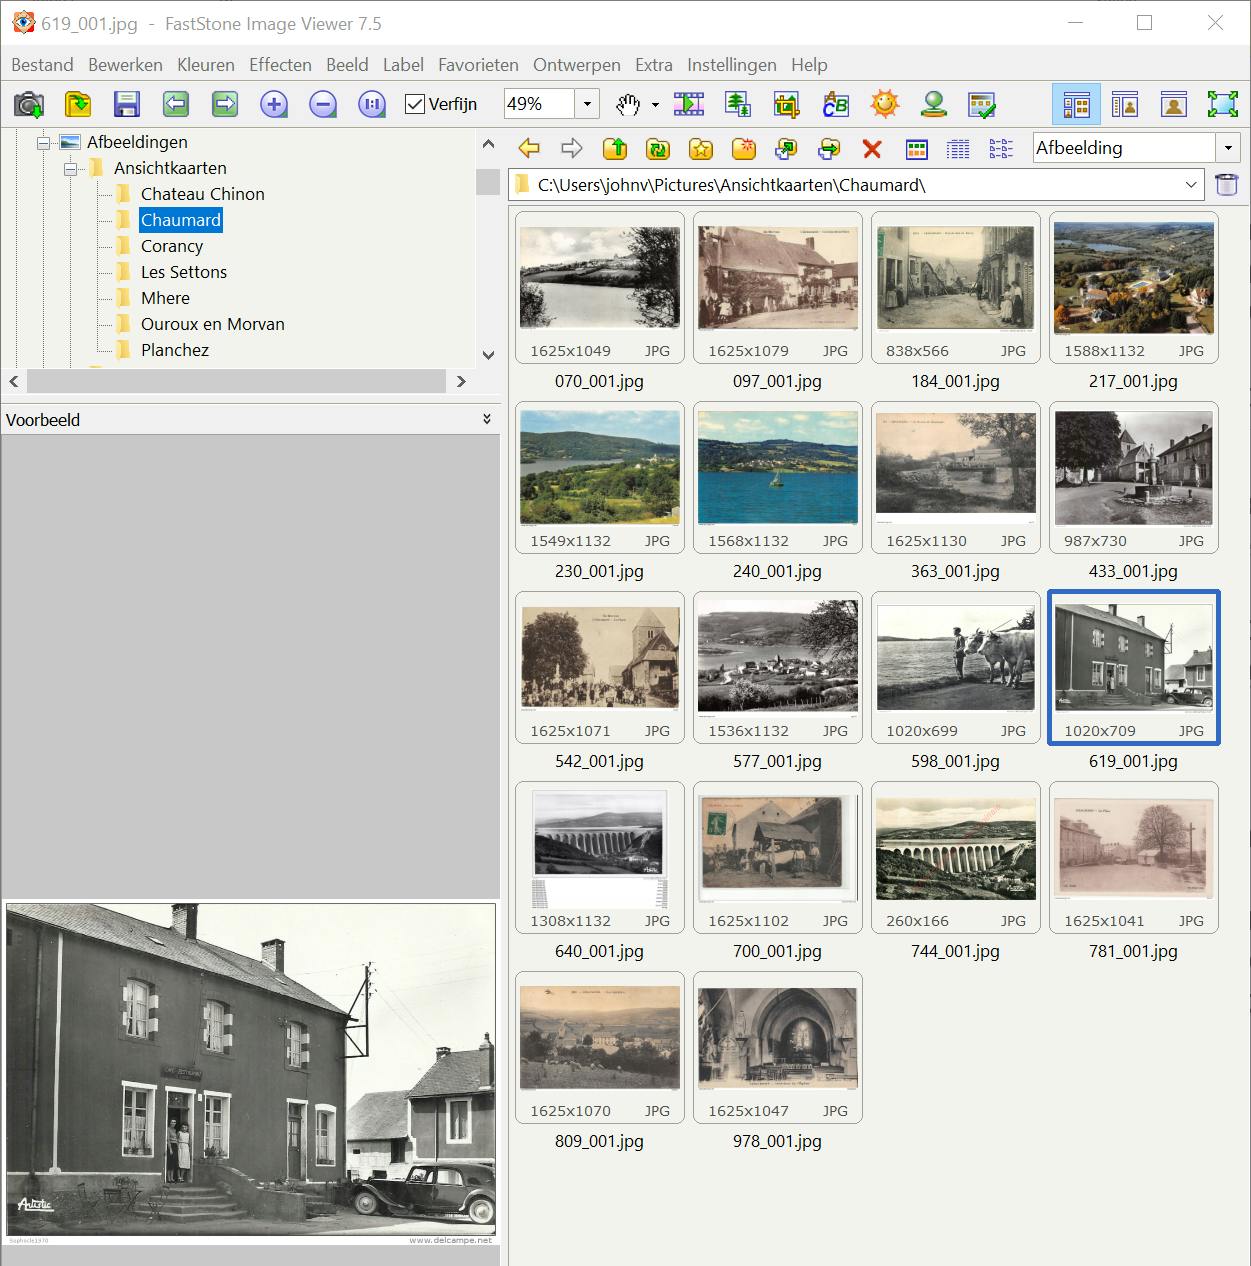Toggle the Verfijn checkbox

pyautogui.click(x=415, y=104)
